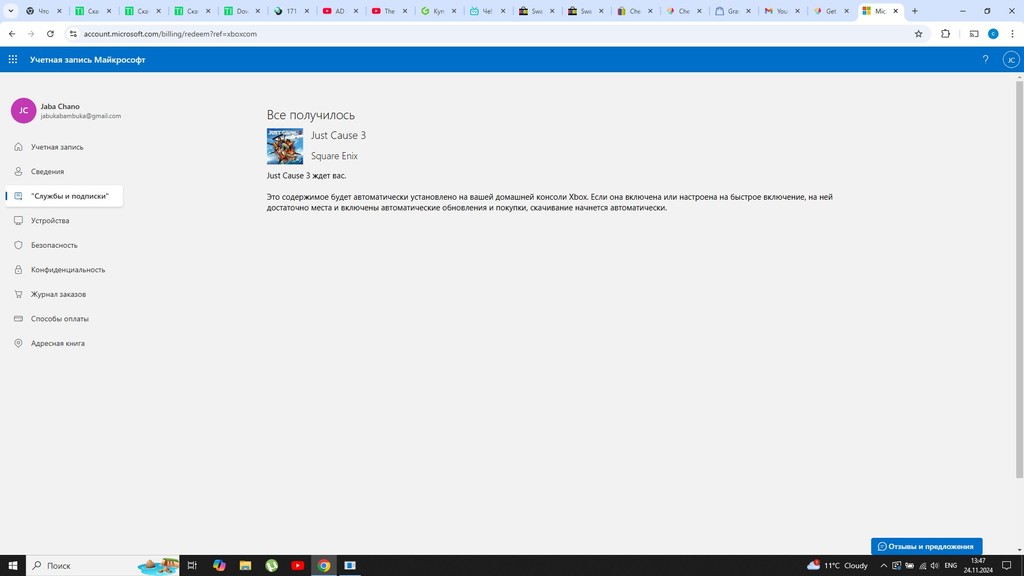Open the JC account avatar in header

(x=1011, y=59)
